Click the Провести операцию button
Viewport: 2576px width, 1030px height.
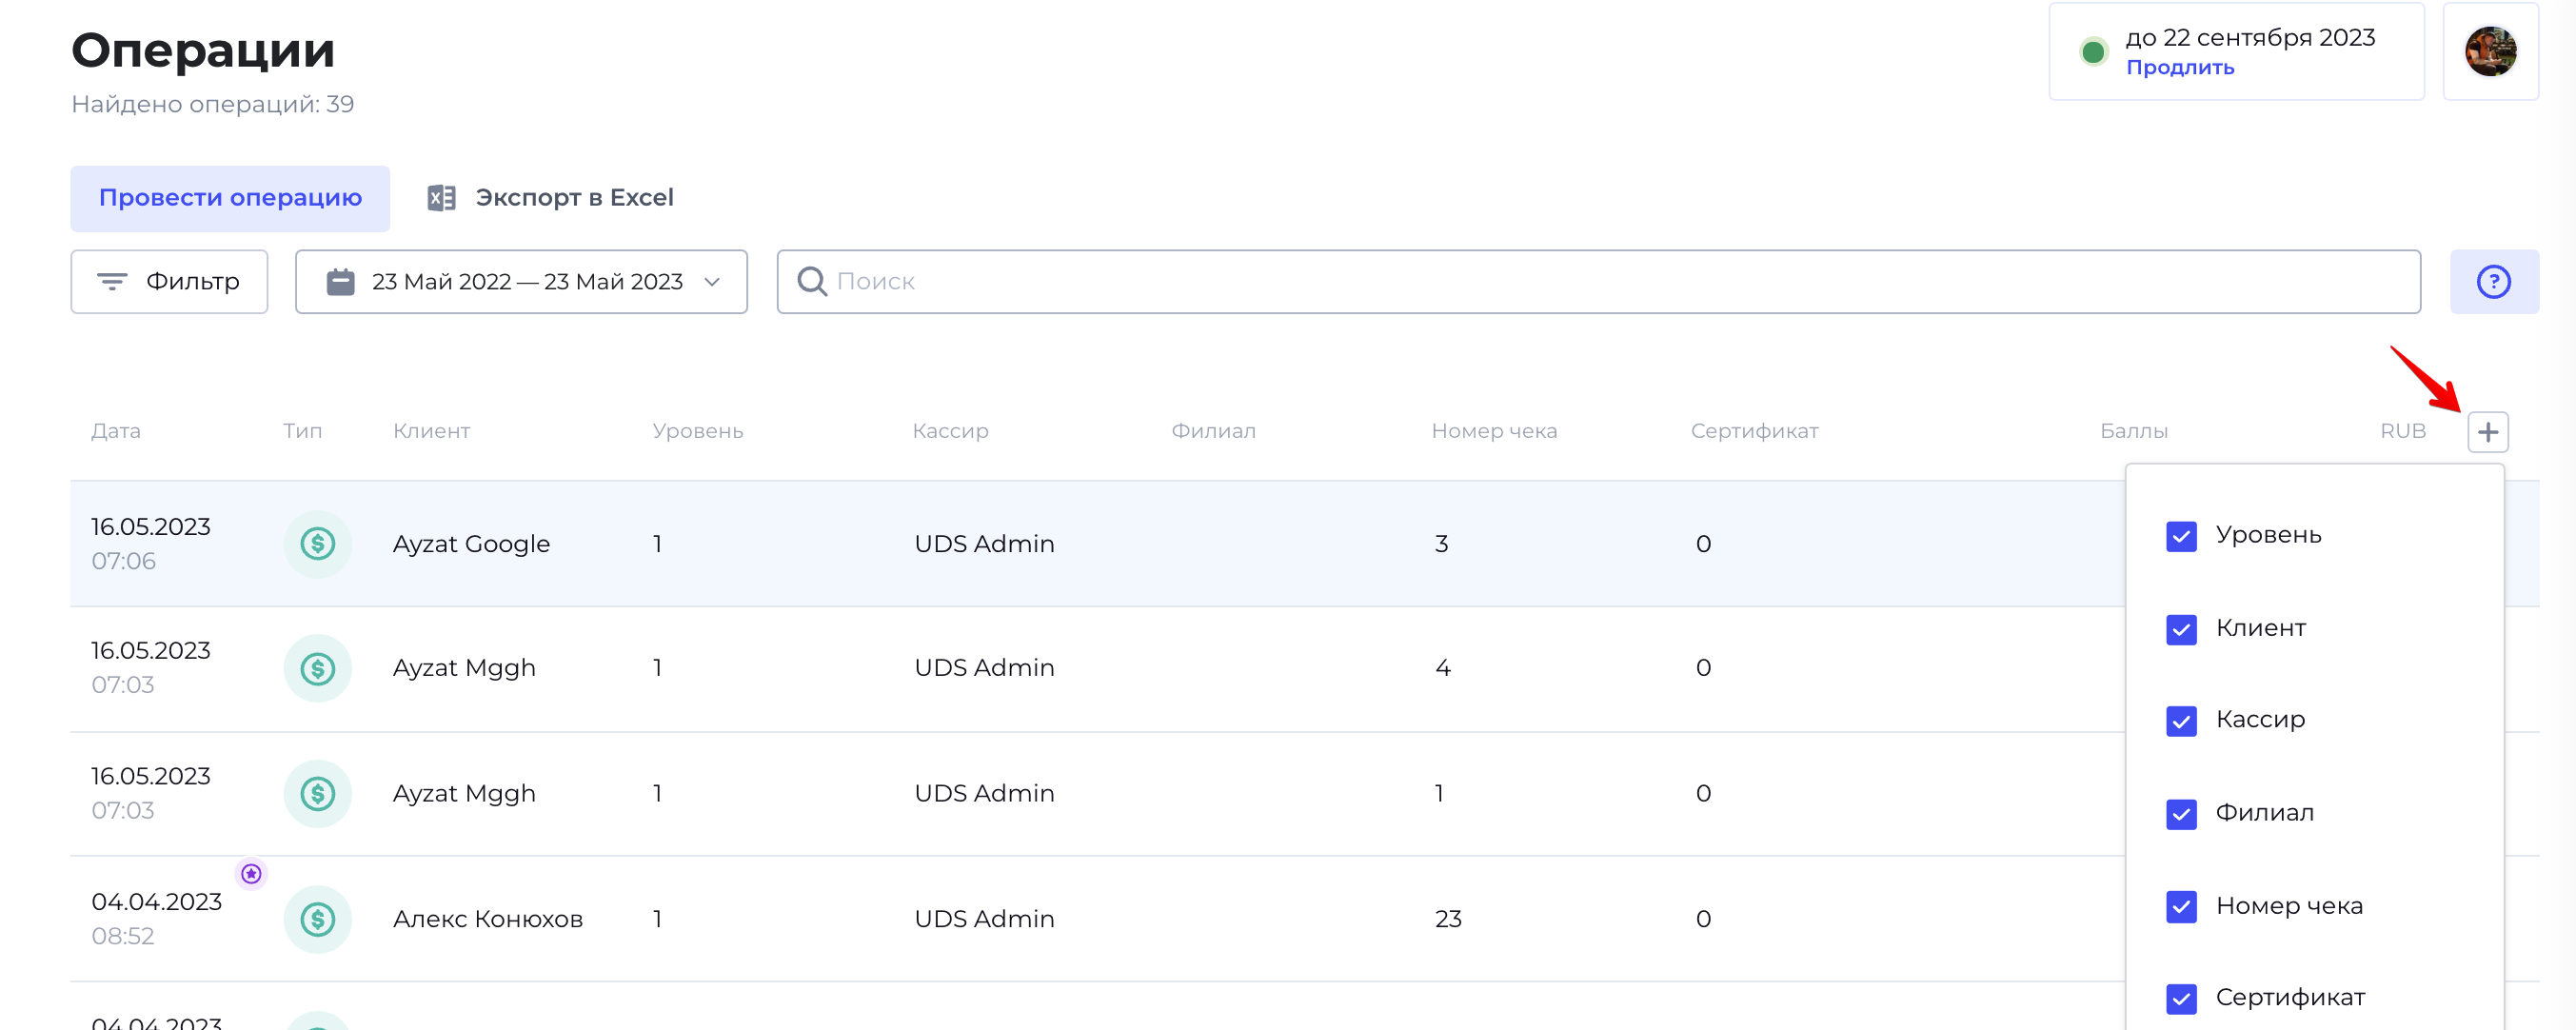(x=230, y=198)
